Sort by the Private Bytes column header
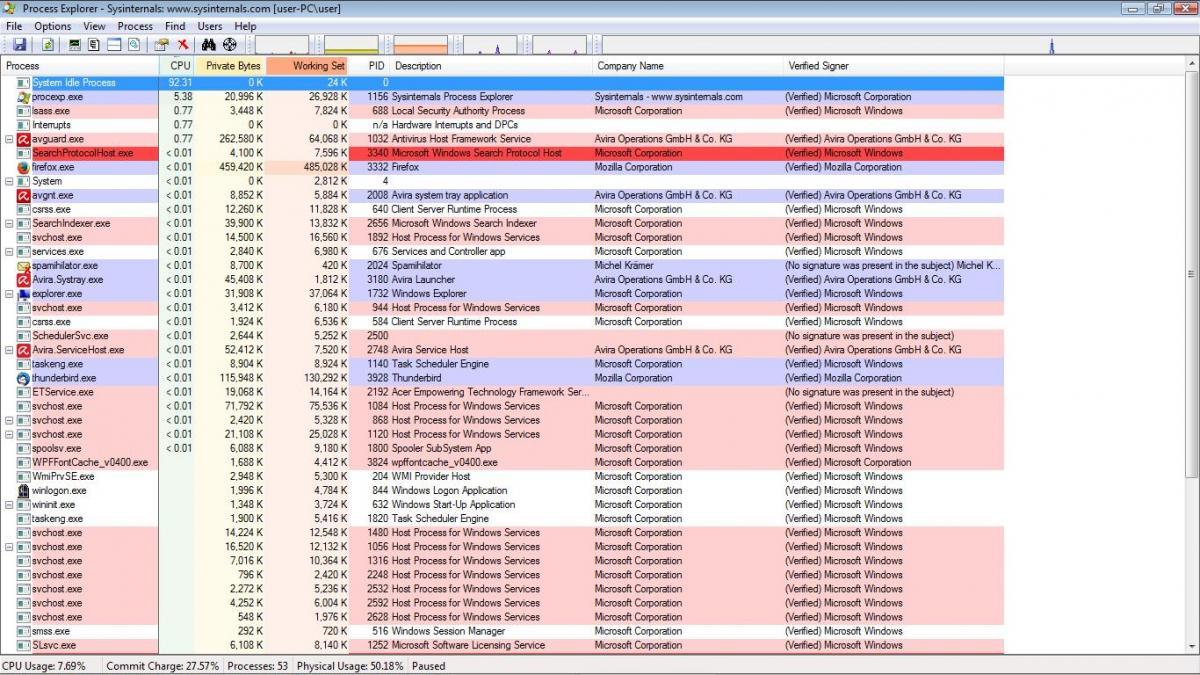The width and height of the screenshot is (1200, 675). 230,66
